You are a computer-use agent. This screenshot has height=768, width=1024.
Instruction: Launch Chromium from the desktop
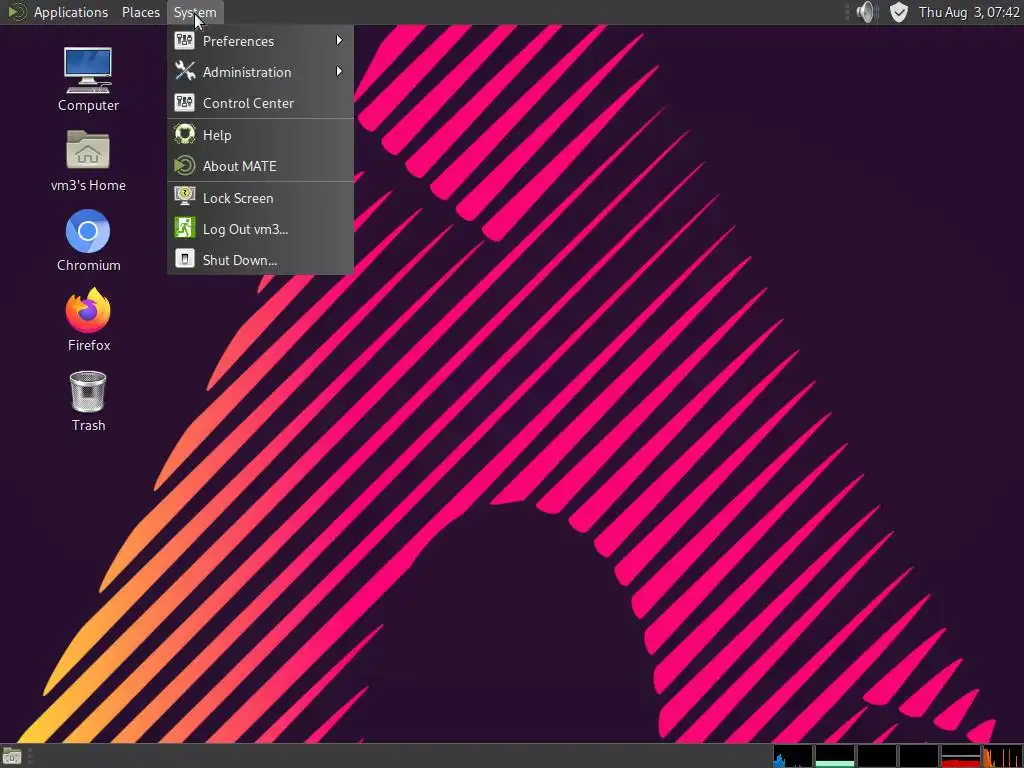point(88,231)
